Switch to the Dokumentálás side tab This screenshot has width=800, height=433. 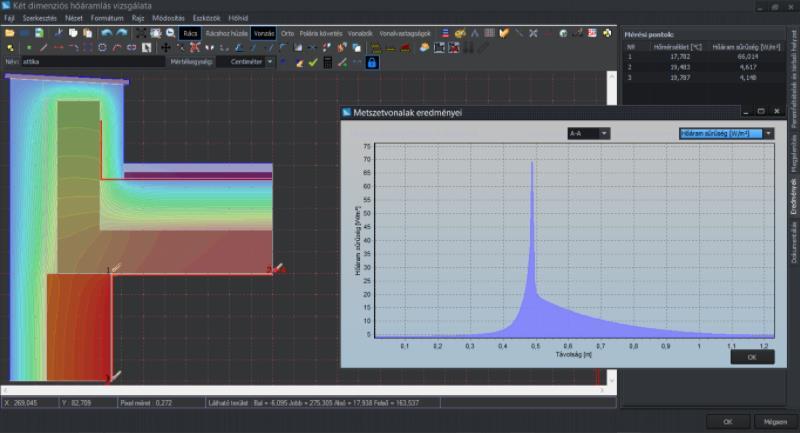793,242
